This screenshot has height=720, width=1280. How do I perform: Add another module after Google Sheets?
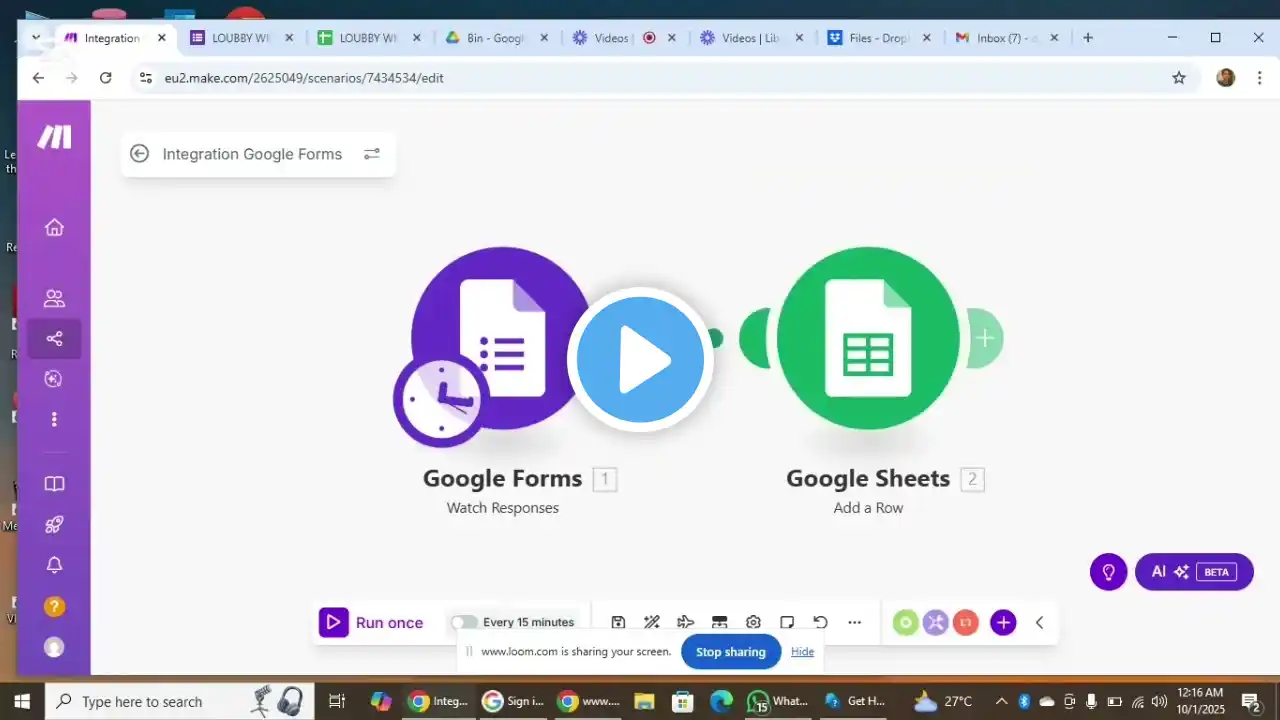click(985, 338)
